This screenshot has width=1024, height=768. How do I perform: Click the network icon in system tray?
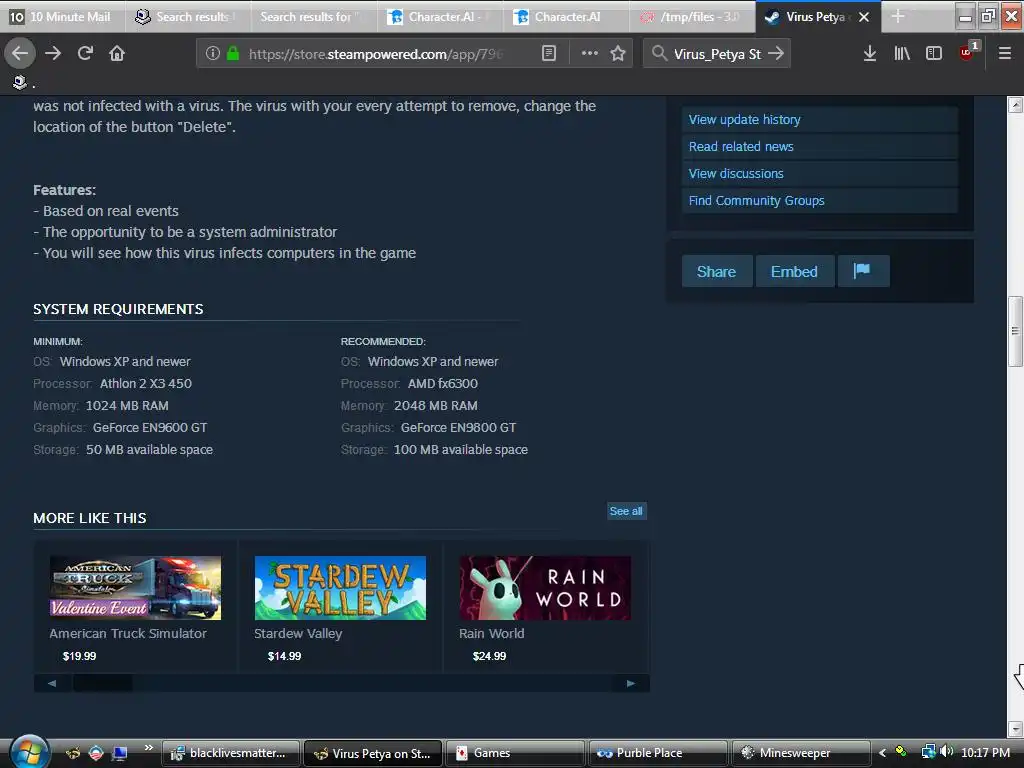(928, 752)
